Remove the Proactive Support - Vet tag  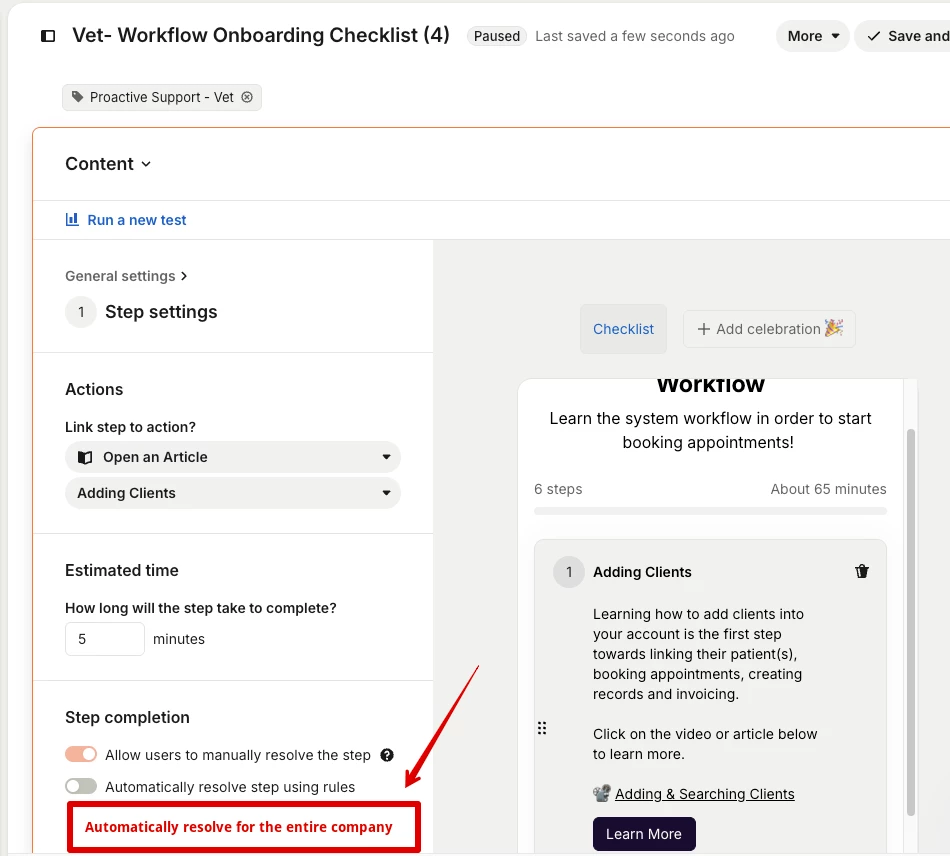(x=247, y=97)
